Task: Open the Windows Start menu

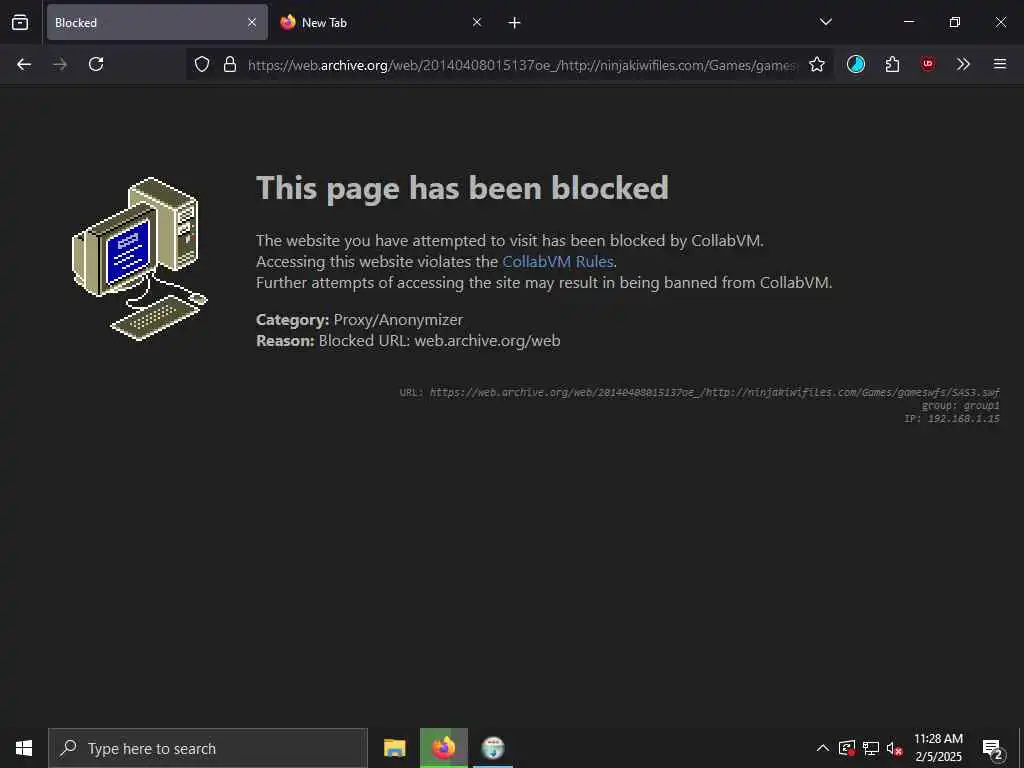Action: pos(24,748)
